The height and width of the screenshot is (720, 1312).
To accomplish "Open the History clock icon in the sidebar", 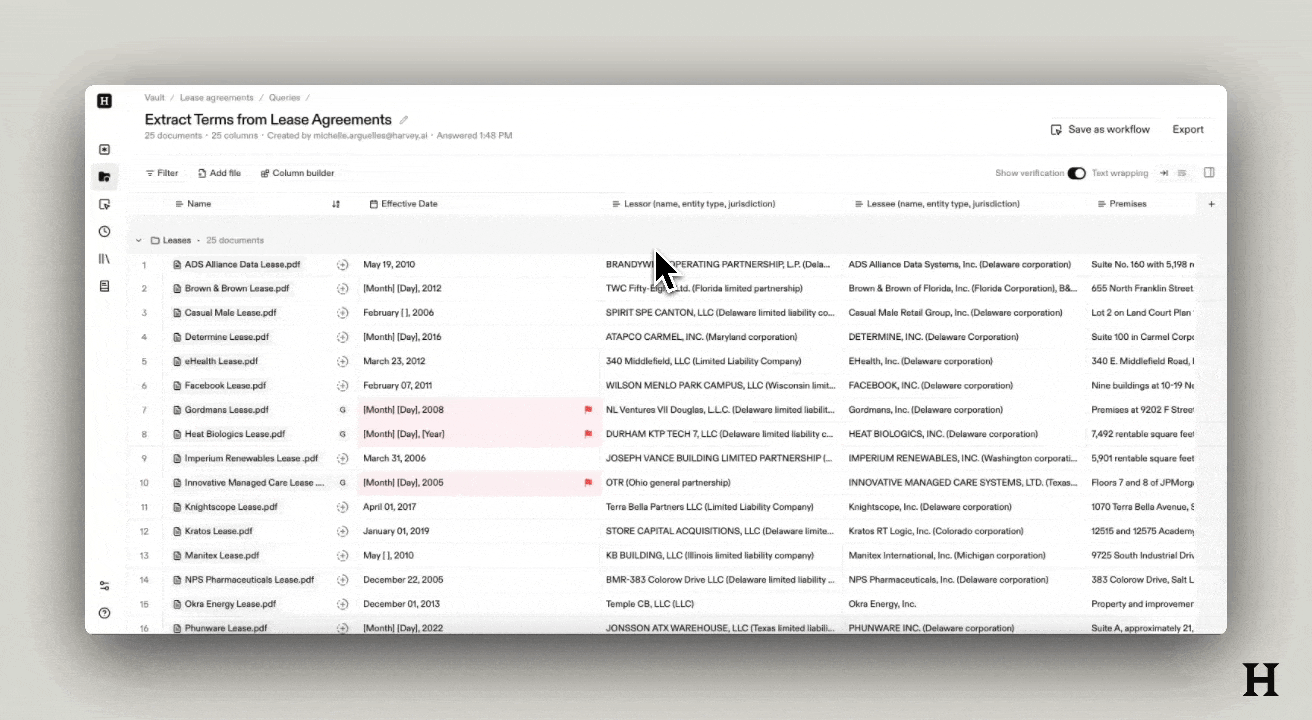I will [104, 231].
